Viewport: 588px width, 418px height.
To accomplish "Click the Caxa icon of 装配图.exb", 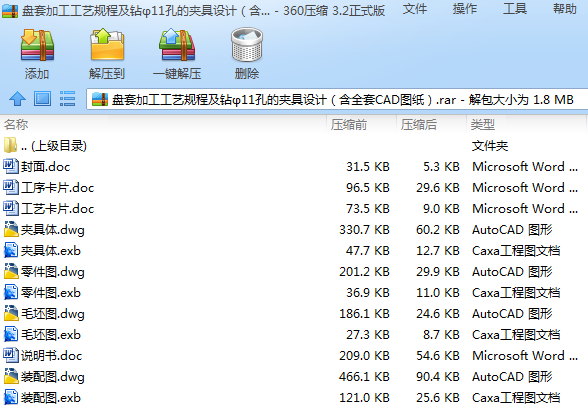I will pos(10,397).
